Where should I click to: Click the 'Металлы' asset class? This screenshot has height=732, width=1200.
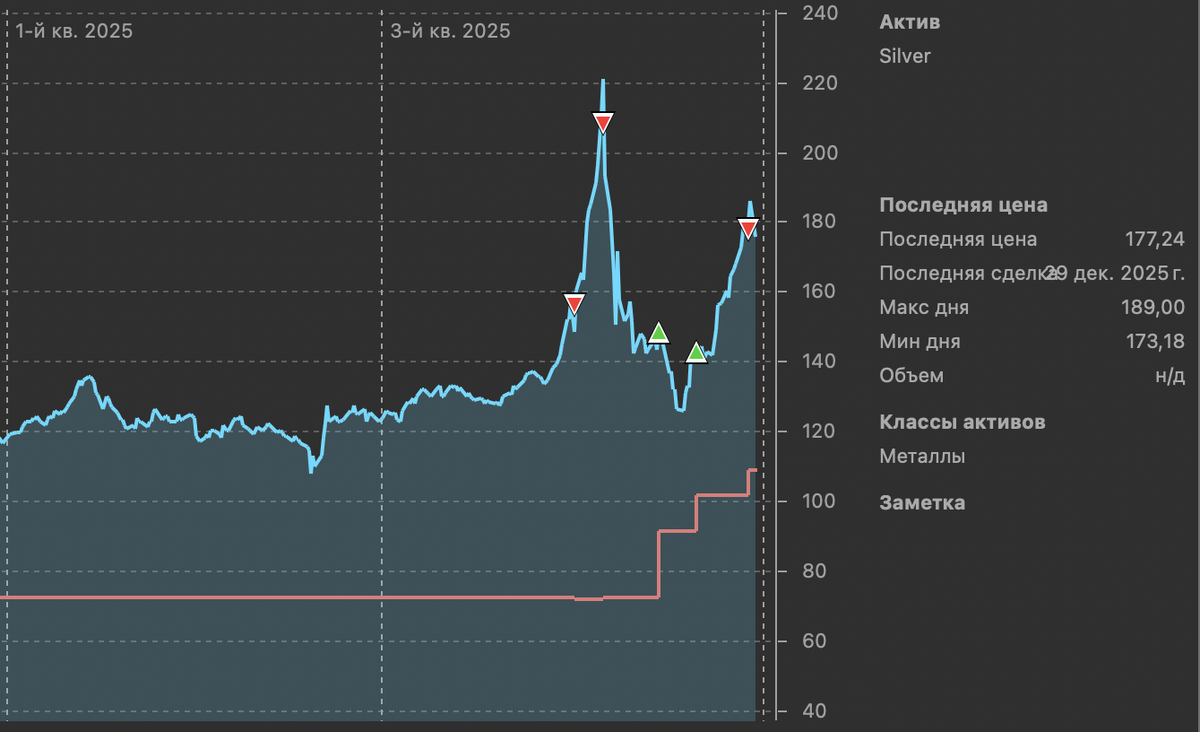tap(922, 456)
